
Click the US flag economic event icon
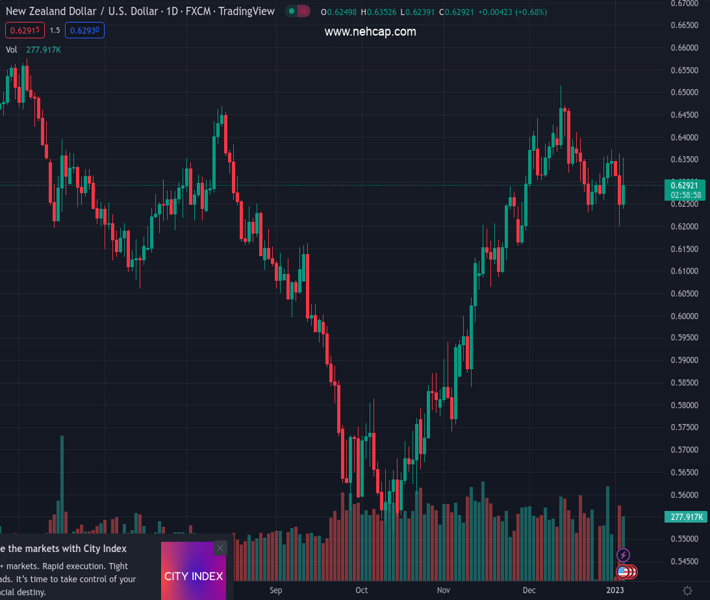tap(624, 571)
